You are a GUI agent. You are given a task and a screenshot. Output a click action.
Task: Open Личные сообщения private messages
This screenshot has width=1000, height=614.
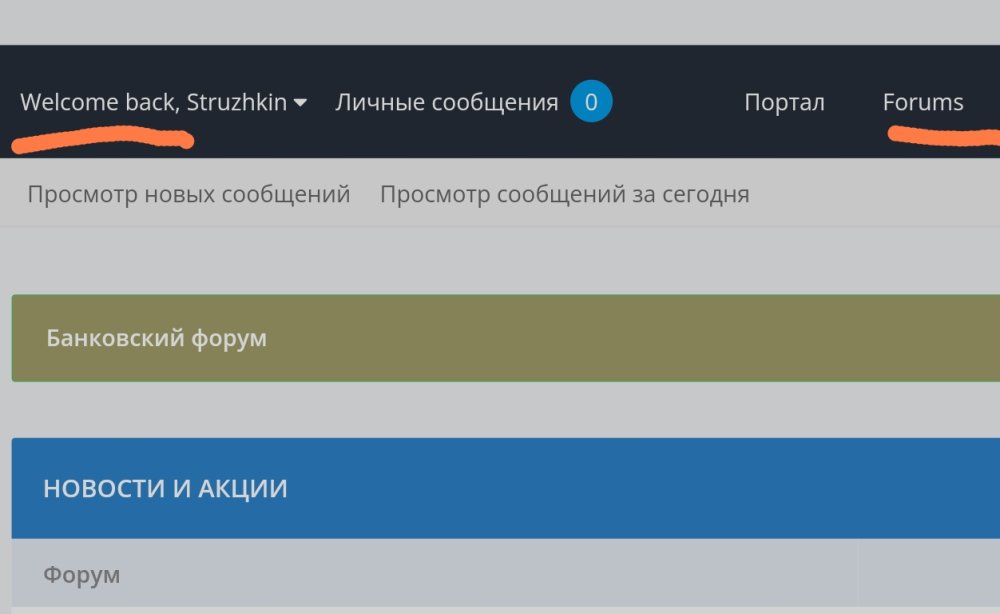(446, 102)
